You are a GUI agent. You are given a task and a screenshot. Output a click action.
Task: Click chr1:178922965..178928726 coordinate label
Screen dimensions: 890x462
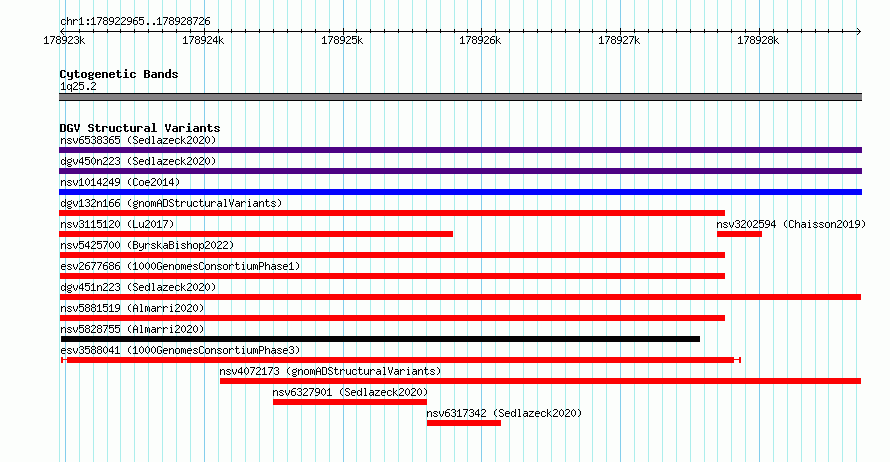pos(135,22)
